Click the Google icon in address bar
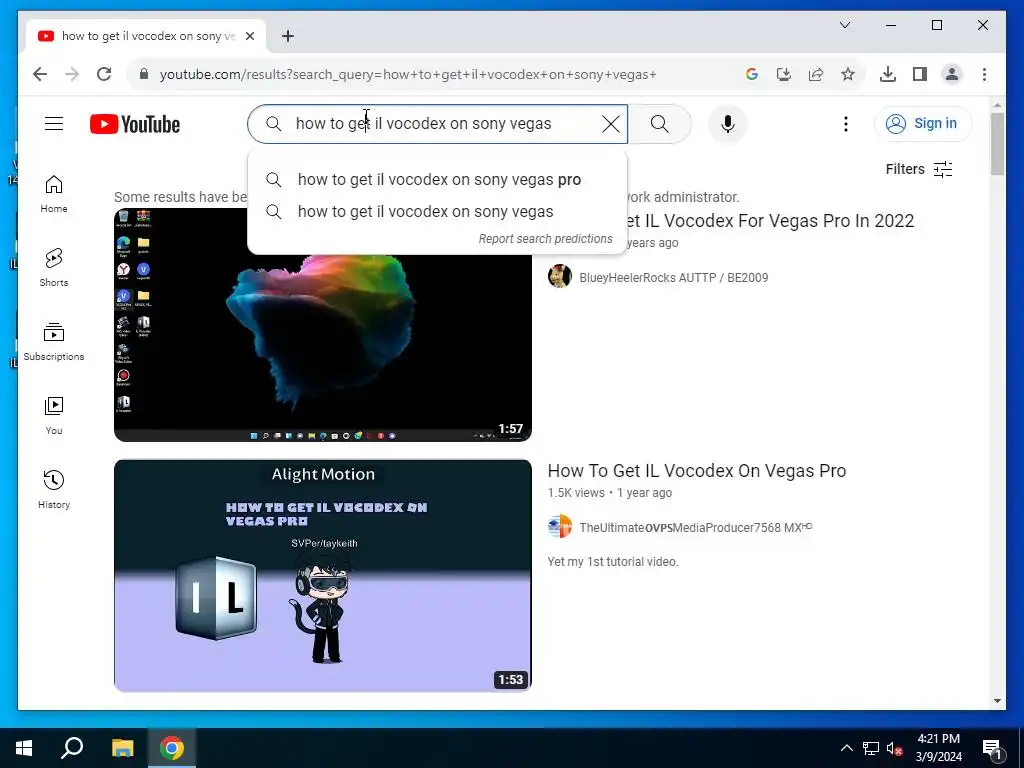The image size is (1024, 768). (x=752, y=74)
